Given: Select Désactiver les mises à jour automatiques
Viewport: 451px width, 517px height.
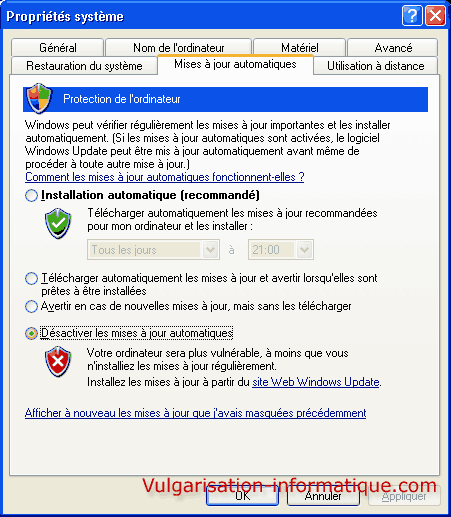Looking at the screenshot, I should coord(31,333).
